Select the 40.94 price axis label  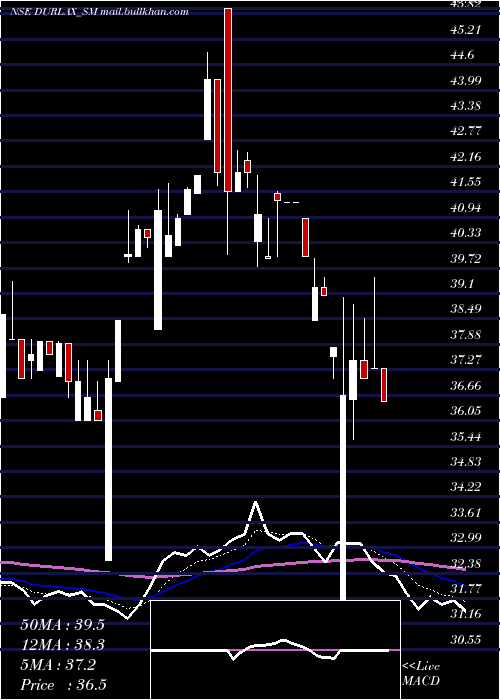pyautogui.click(x=466, y=208)
